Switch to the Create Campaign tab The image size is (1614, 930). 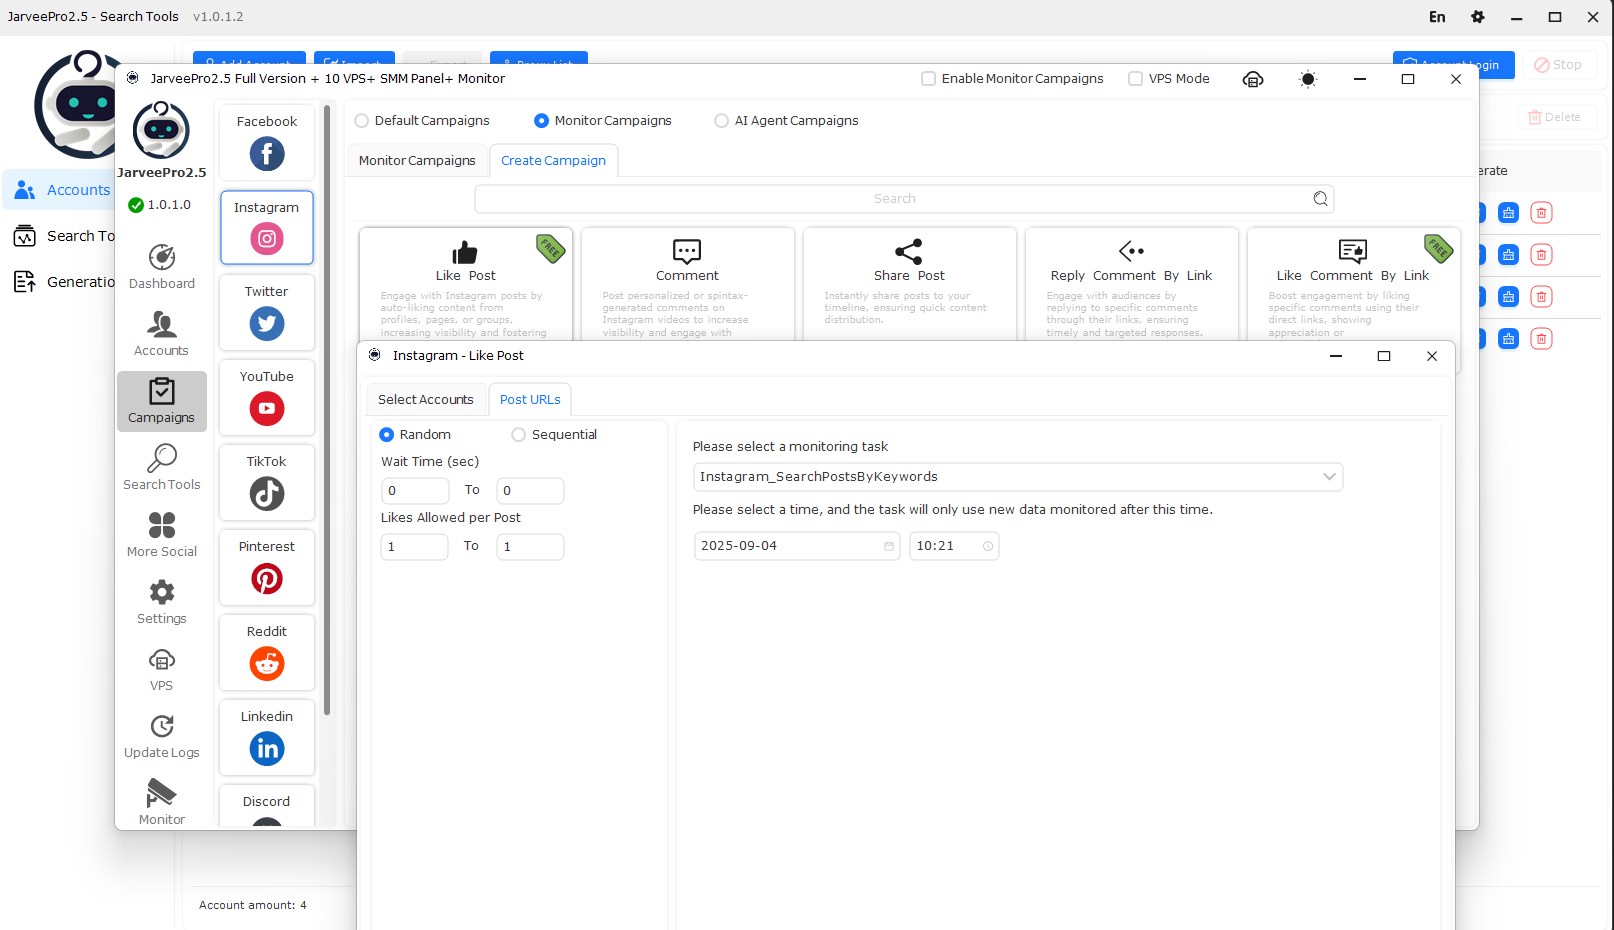(553, 161)
